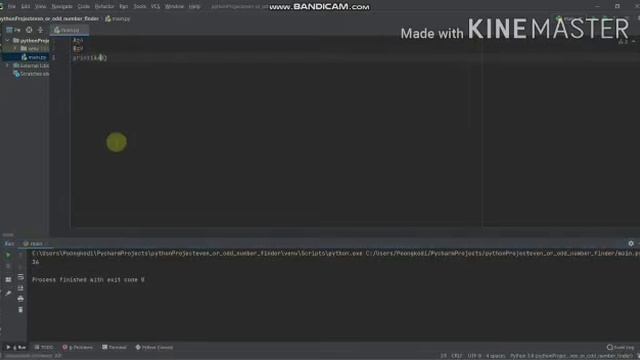Click the CRLF line separator in status bar
The image size is (640, 360).
tap(457, 356)
